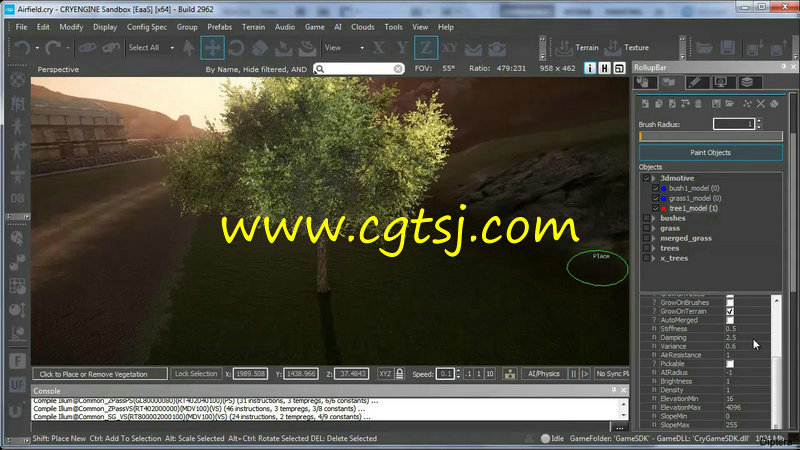Toggle the viewport 'H' helpers icon
This screenshot has width=800, height=450.
coord(605,68)
